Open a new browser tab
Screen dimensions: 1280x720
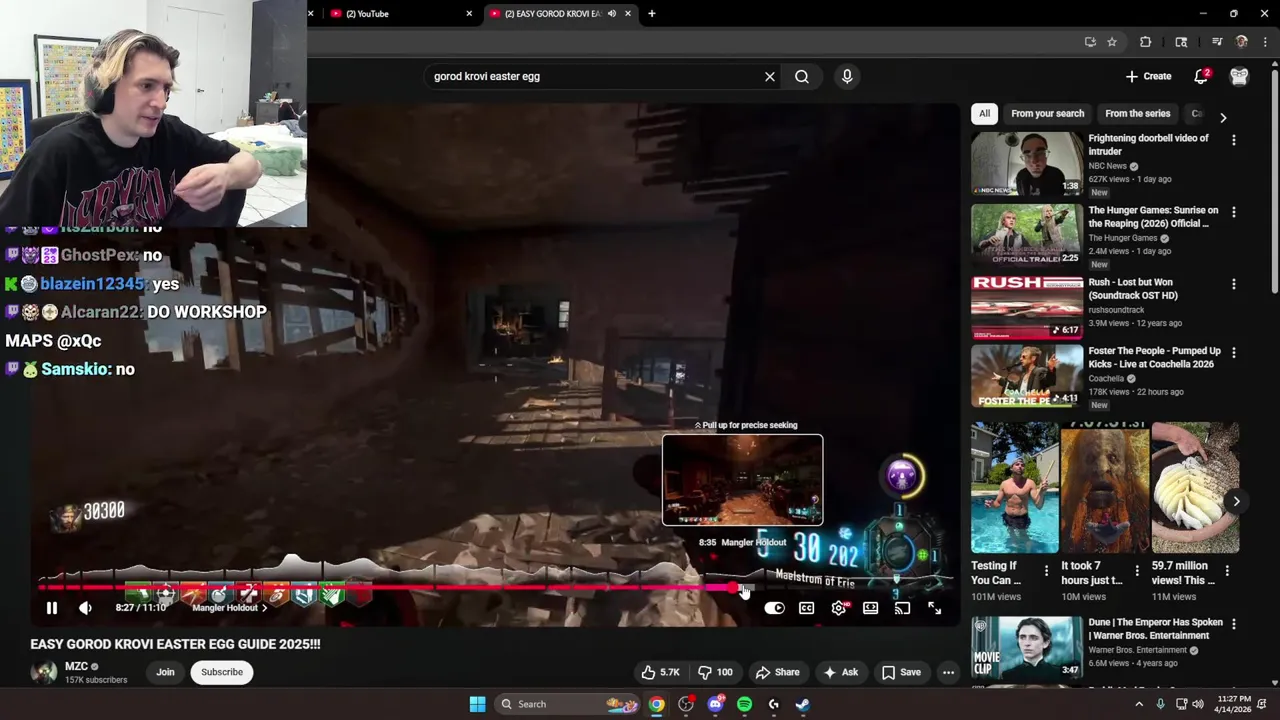(x=651, y=13)
